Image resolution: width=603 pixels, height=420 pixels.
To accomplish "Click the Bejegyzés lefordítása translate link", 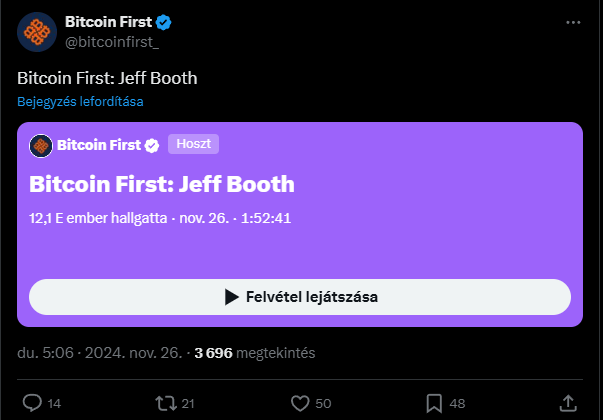I will coord(80,102).
